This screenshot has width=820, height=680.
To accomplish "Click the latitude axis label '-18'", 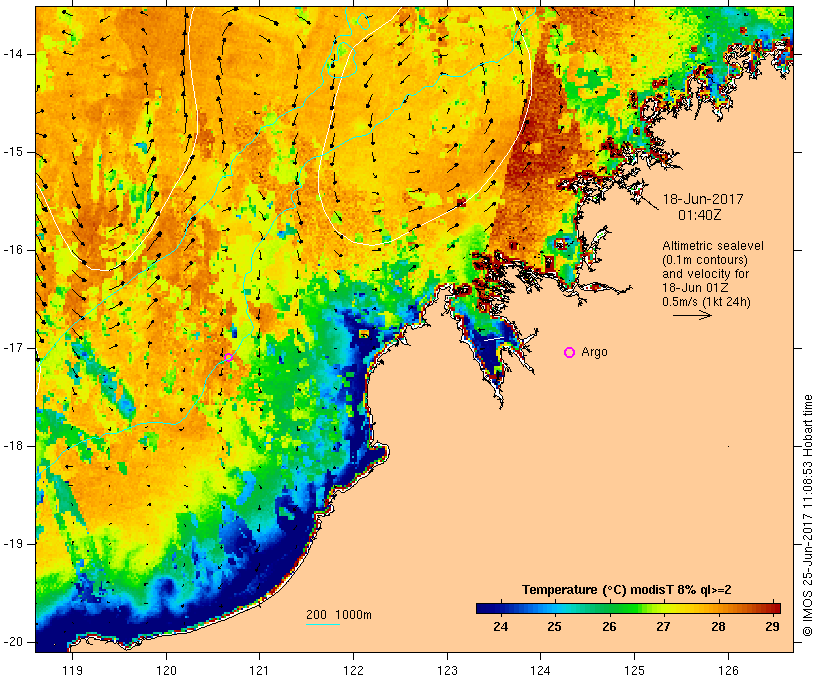I will click(x=13, y=446).
